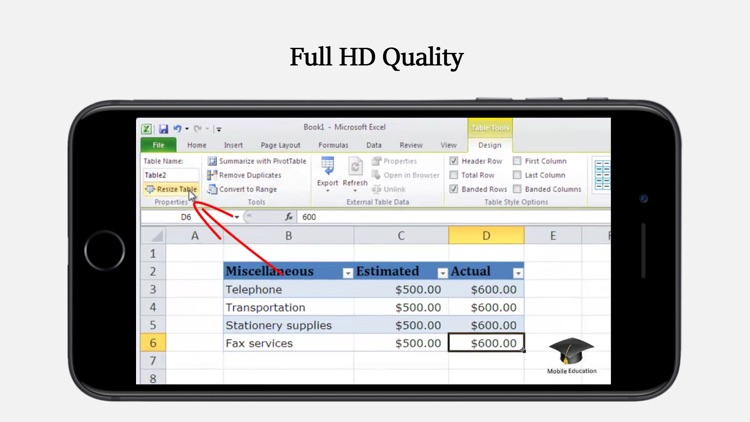Click the Name Box showing D6

pos(187,217)
